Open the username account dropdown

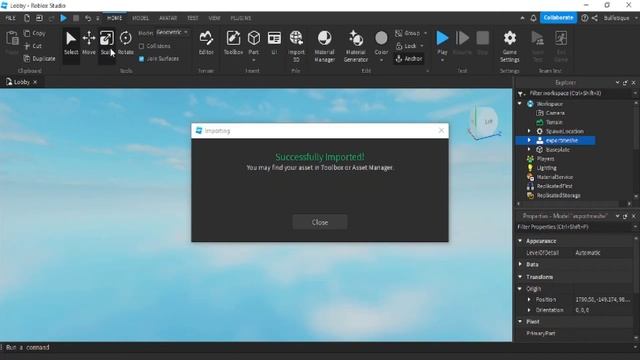[636, 18]
